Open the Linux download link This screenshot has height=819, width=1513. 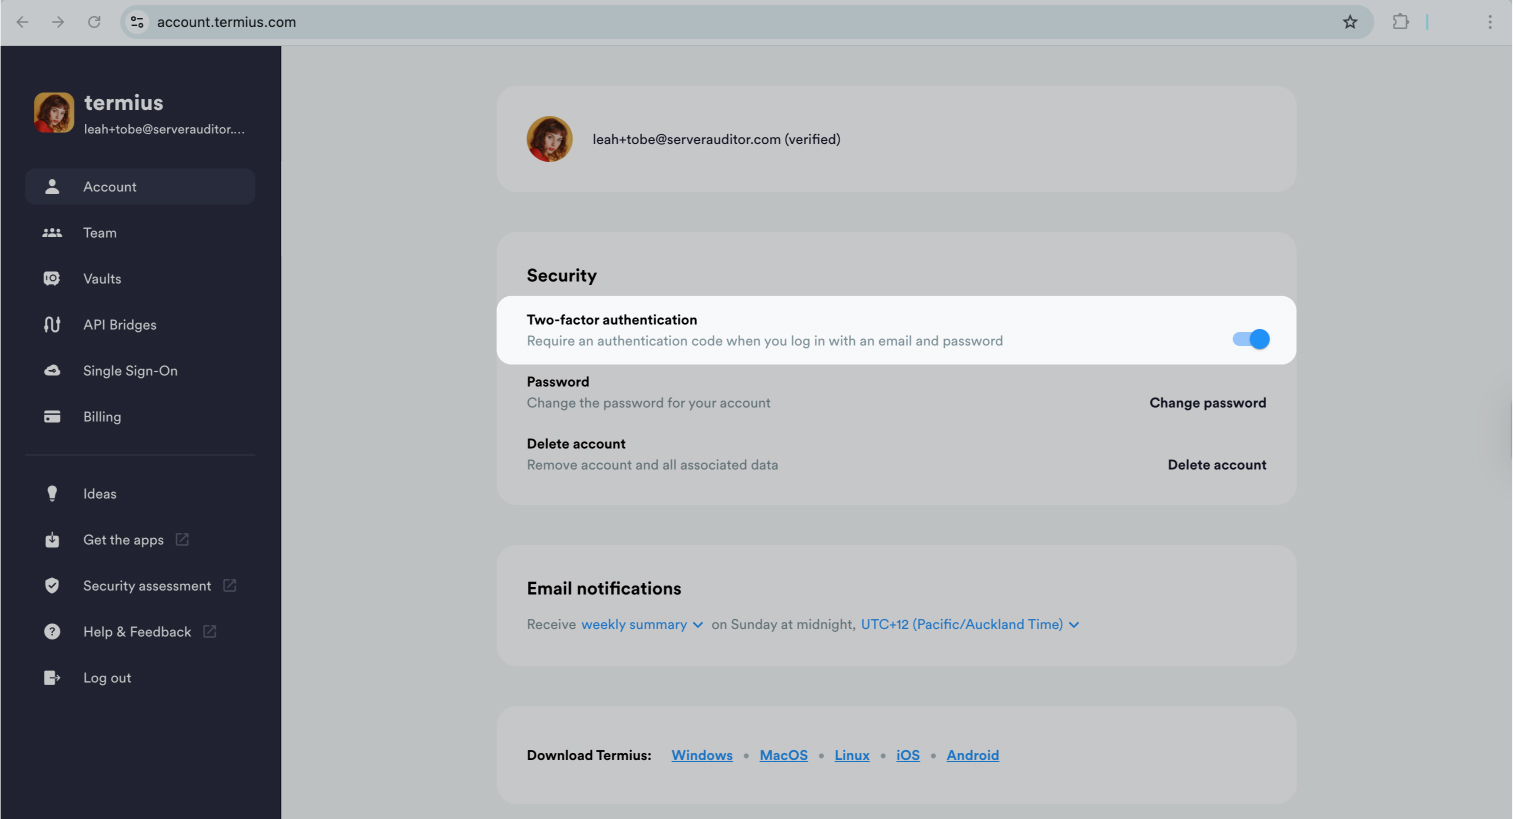click(x=852, y=756)
